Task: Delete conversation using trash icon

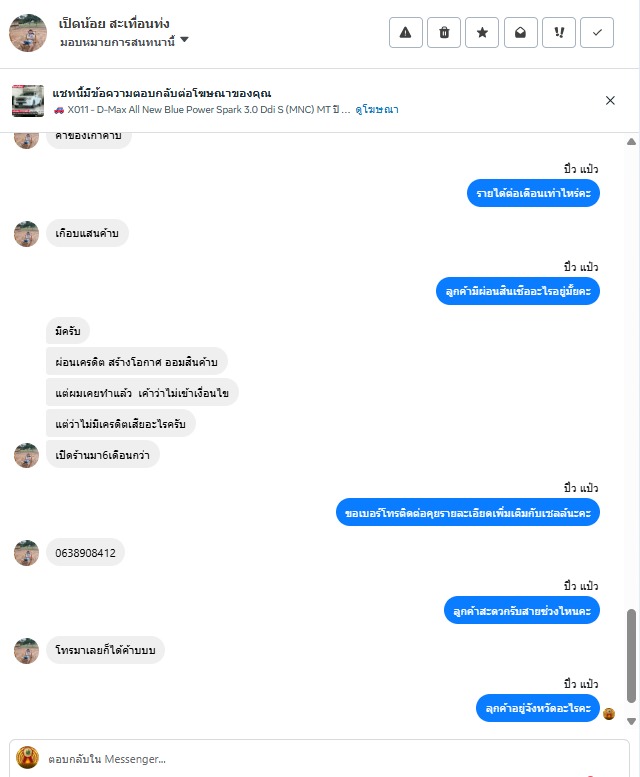Action: click(444, 33)
